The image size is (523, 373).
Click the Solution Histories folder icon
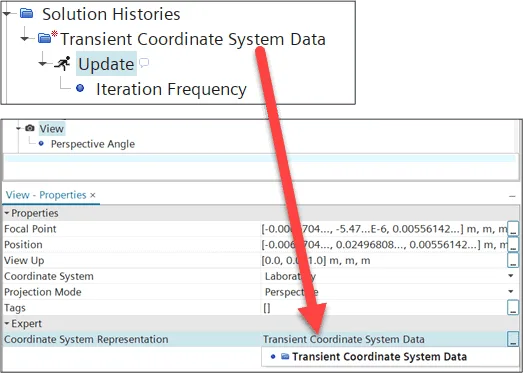[26, 13]
